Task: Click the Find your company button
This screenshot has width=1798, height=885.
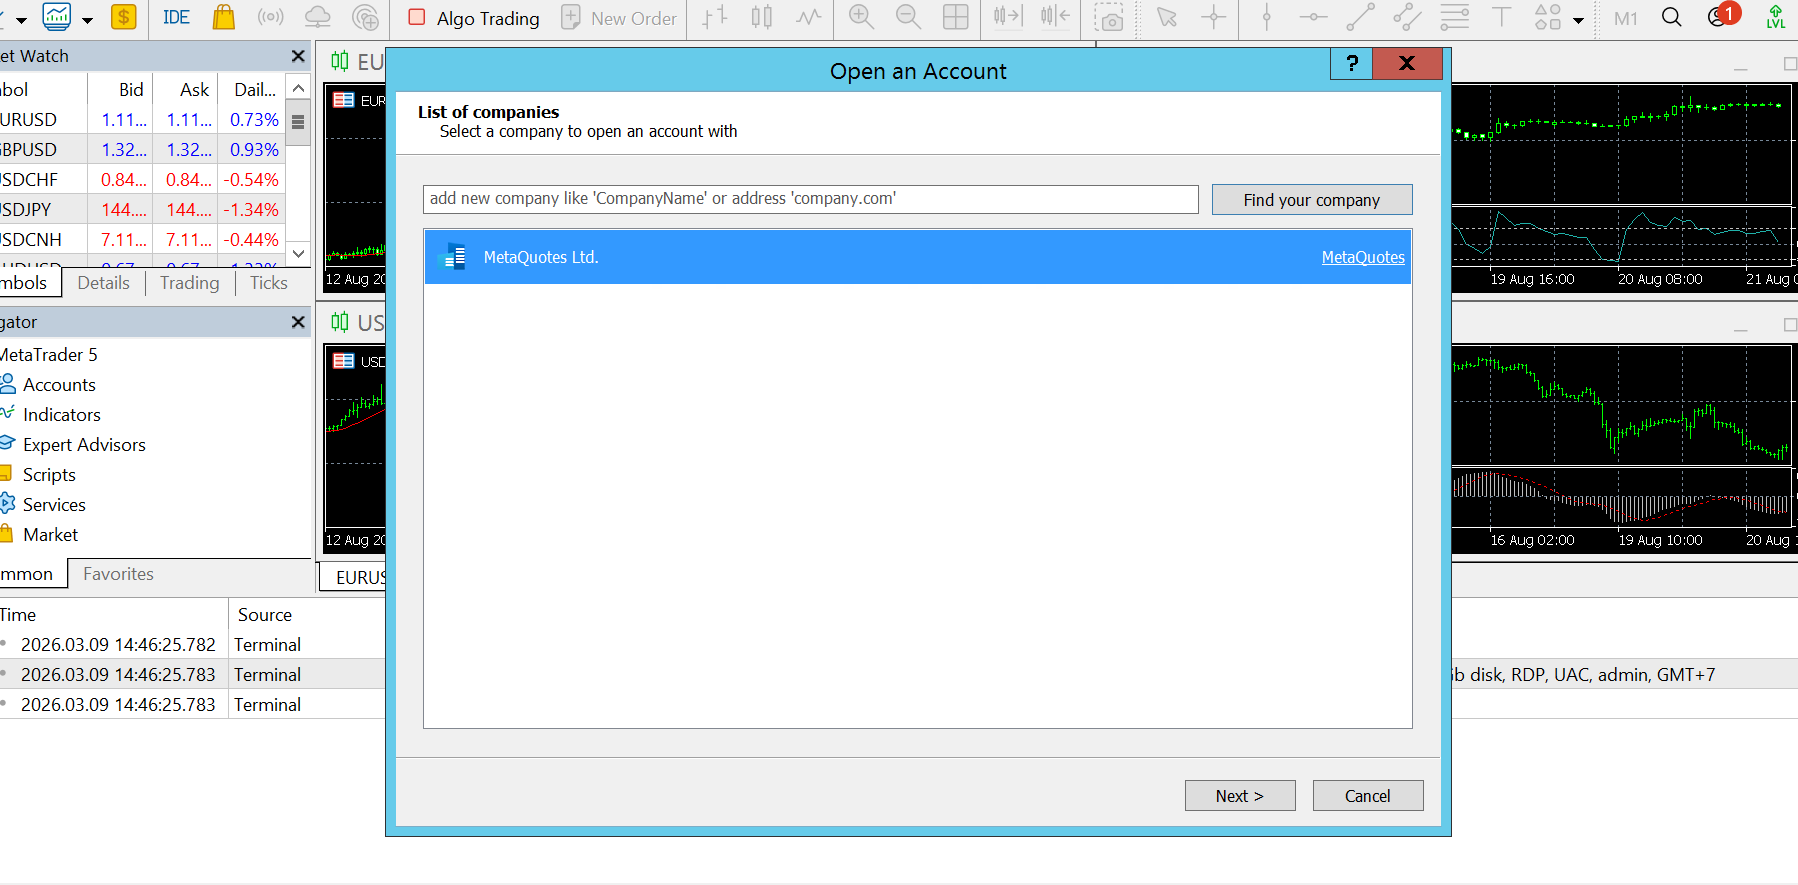Action: (1311, 200)
